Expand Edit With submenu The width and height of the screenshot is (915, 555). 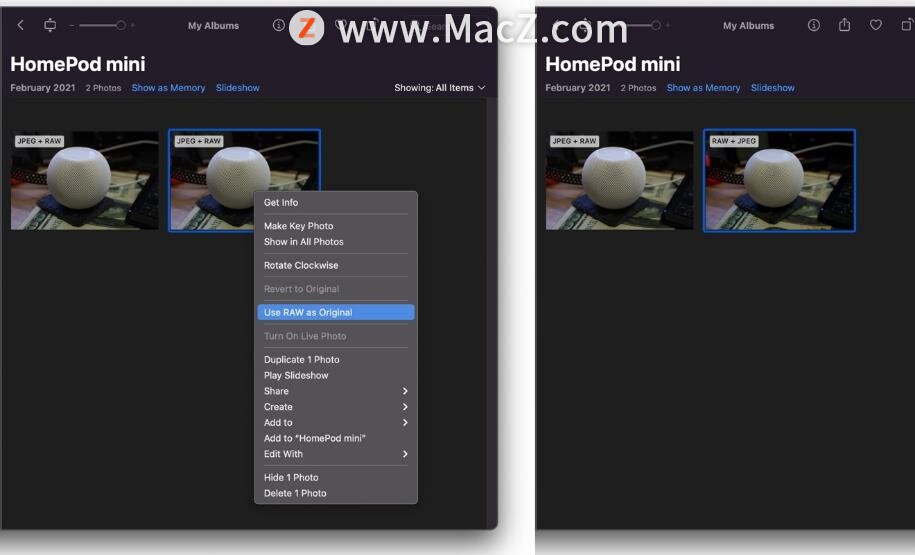pyautogui.click(x=336, y=454)
